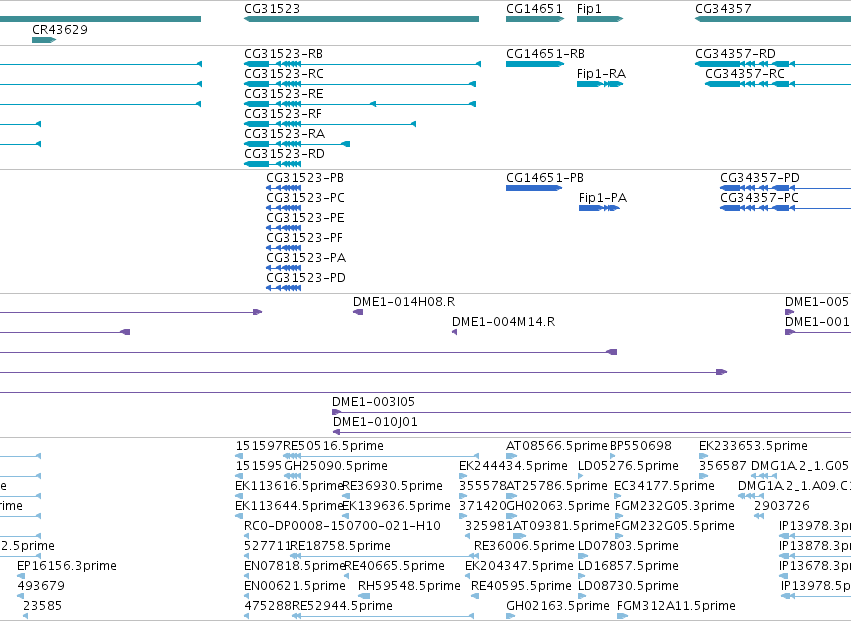Image resolution: width=851 pixels, height=621 pixels.
Task: Click the Fip1-RA transcript label
Action: tap(601, 74)
